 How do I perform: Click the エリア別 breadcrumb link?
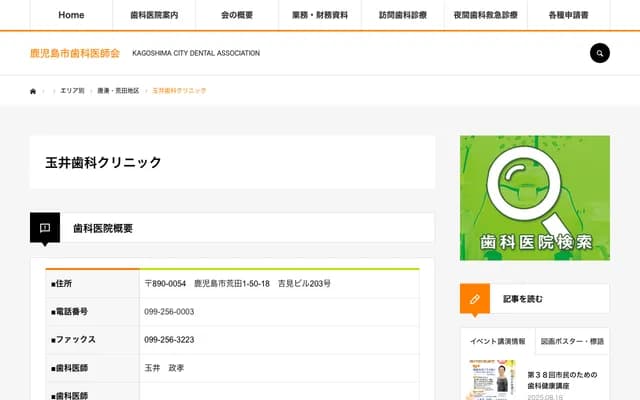(x=72, y=91)
